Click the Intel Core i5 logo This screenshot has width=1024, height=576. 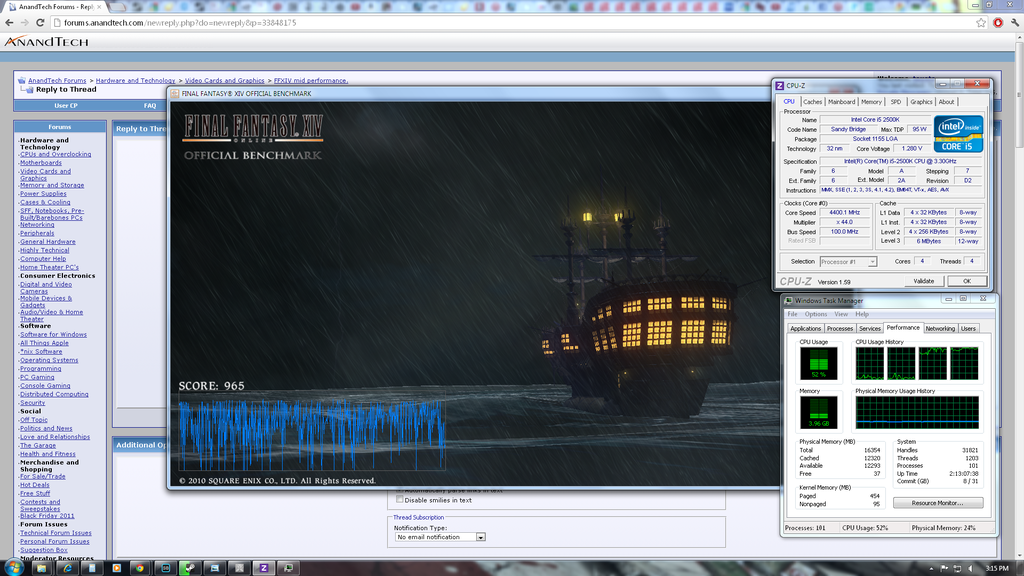pos(958,133)
